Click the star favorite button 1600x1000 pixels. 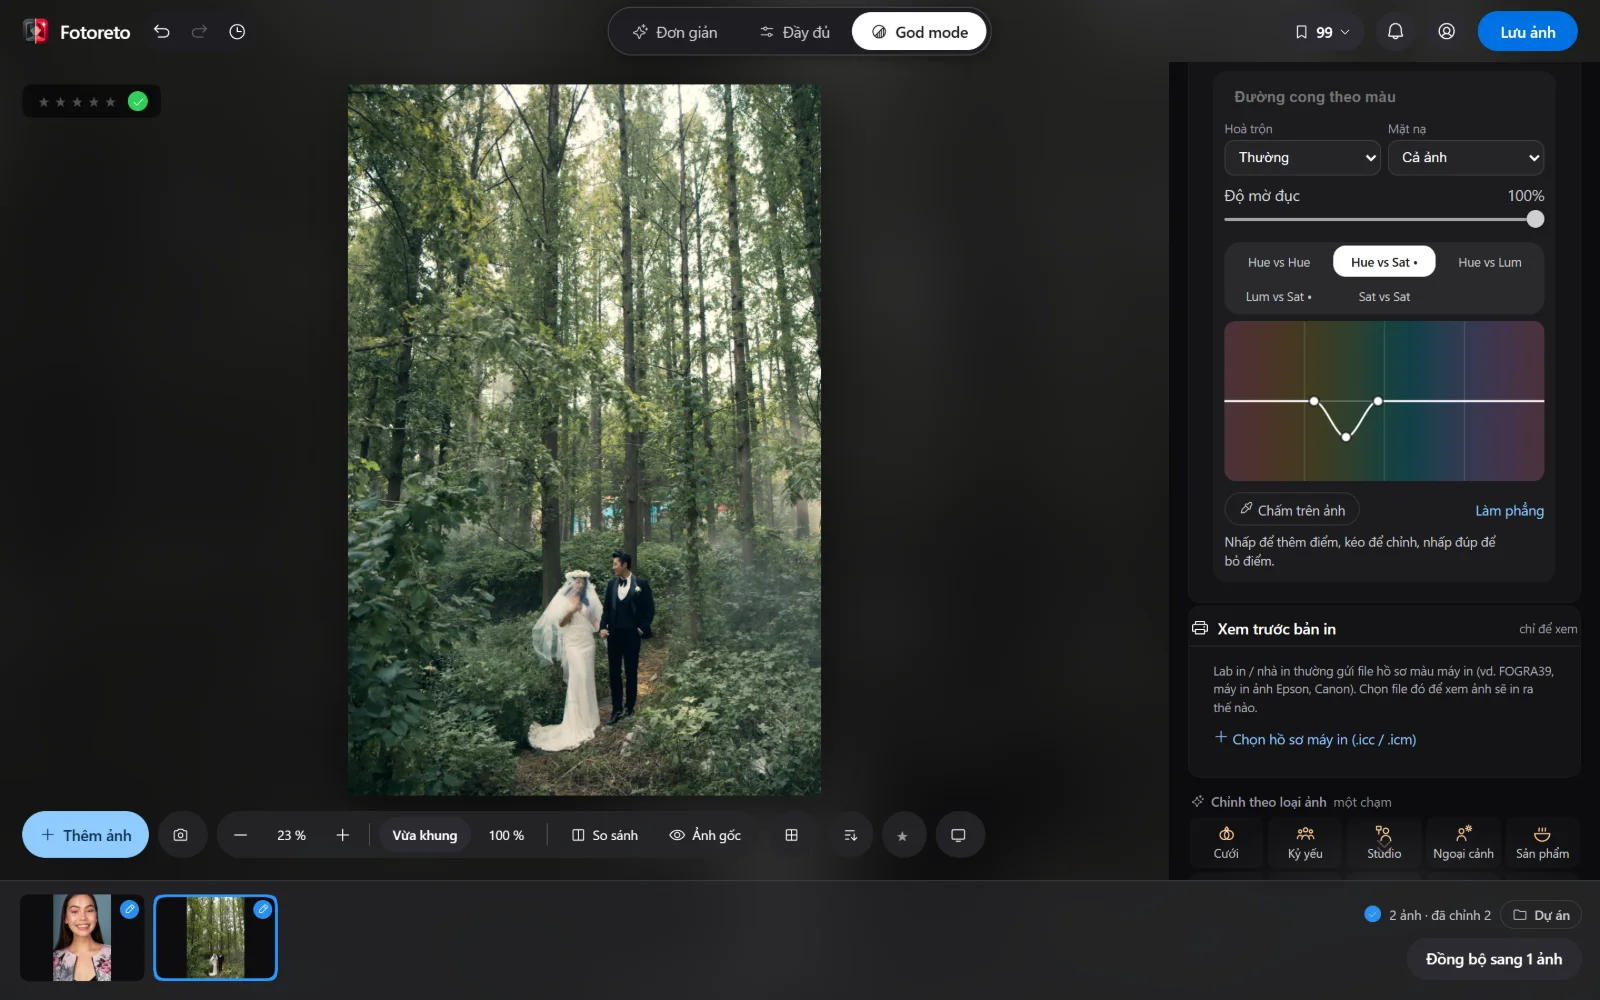click(903, 835)
